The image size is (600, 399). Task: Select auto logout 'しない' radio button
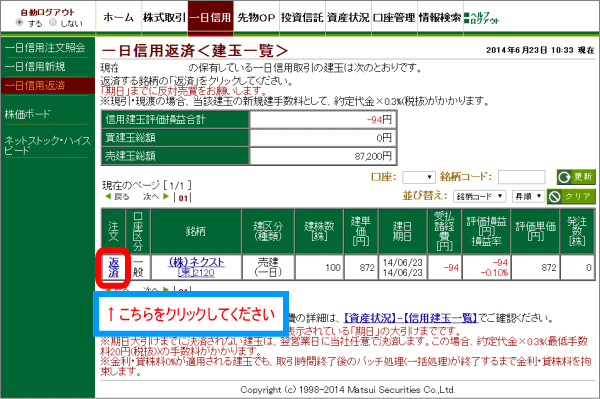52,23
